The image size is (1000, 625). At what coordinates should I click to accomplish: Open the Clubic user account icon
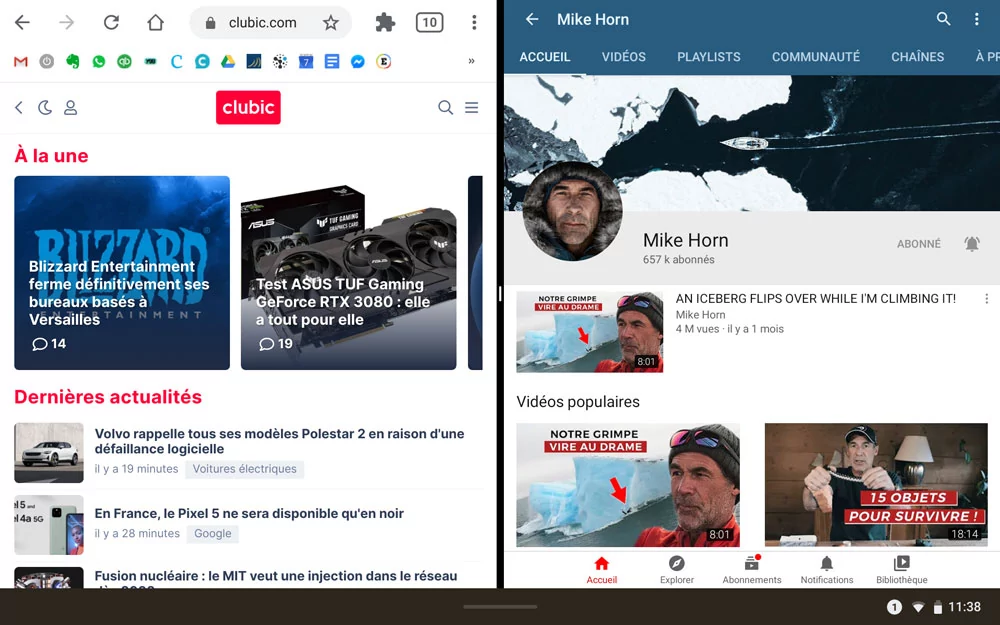(71, 108)
